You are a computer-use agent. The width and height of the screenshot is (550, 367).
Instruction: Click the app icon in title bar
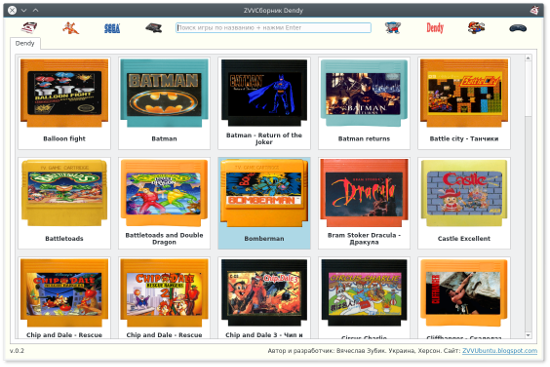[534, 10]
